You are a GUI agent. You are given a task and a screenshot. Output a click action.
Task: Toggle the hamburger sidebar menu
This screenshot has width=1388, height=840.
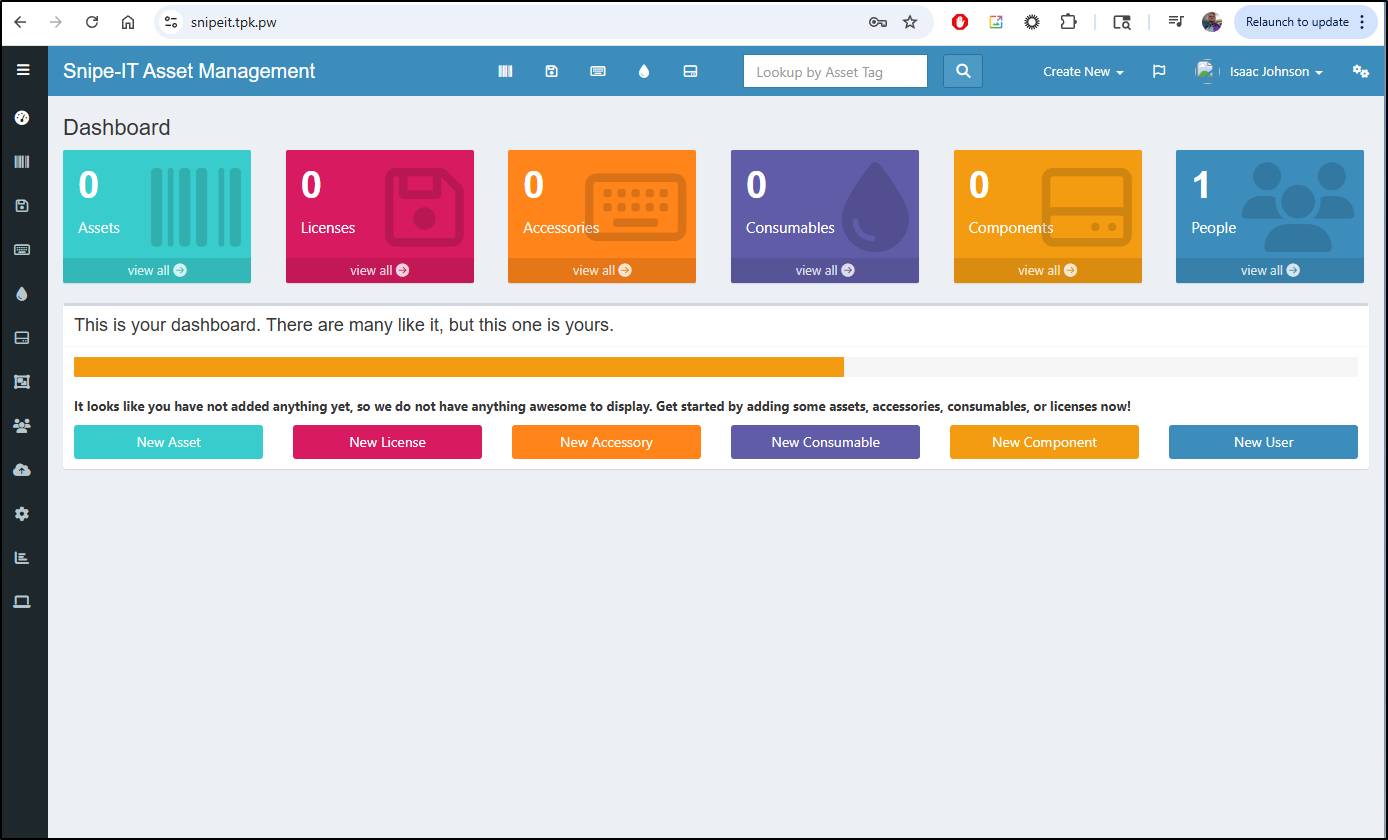[x=23, y=70]
